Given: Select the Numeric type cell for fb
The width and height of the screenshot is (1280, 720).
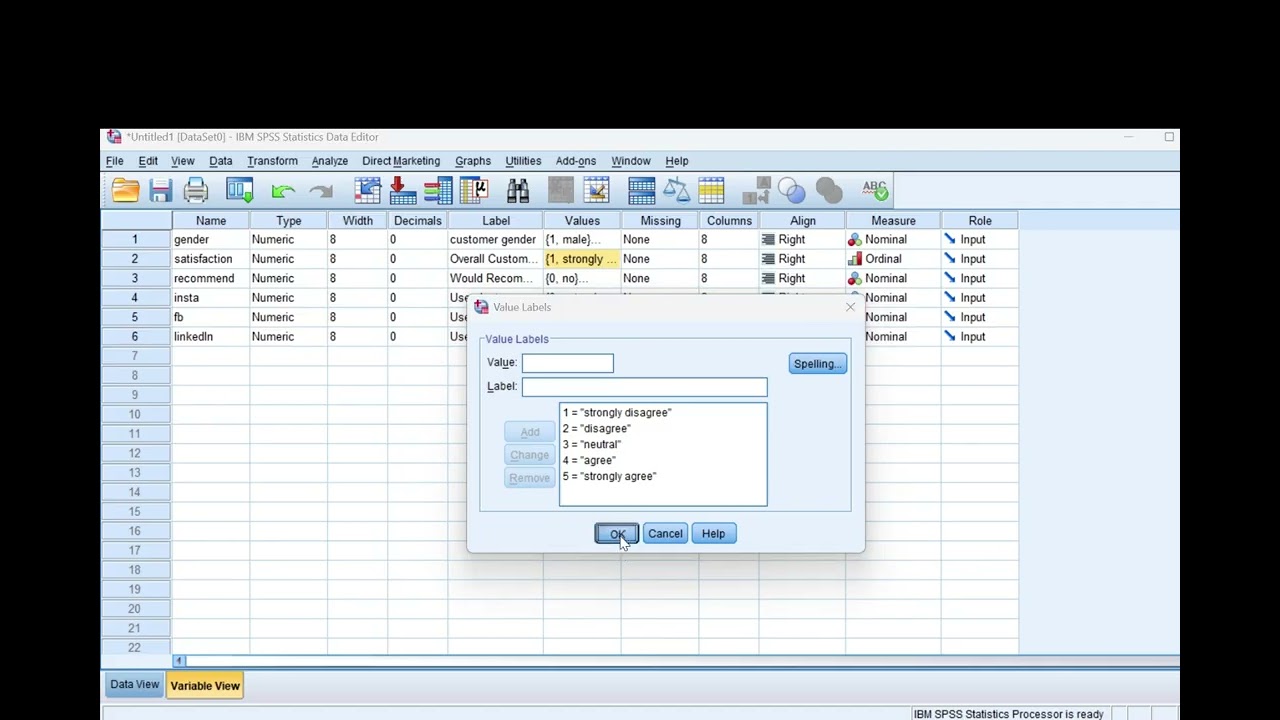Looking at the screenshot, I should pyautogui.click(x=289, y=318).
